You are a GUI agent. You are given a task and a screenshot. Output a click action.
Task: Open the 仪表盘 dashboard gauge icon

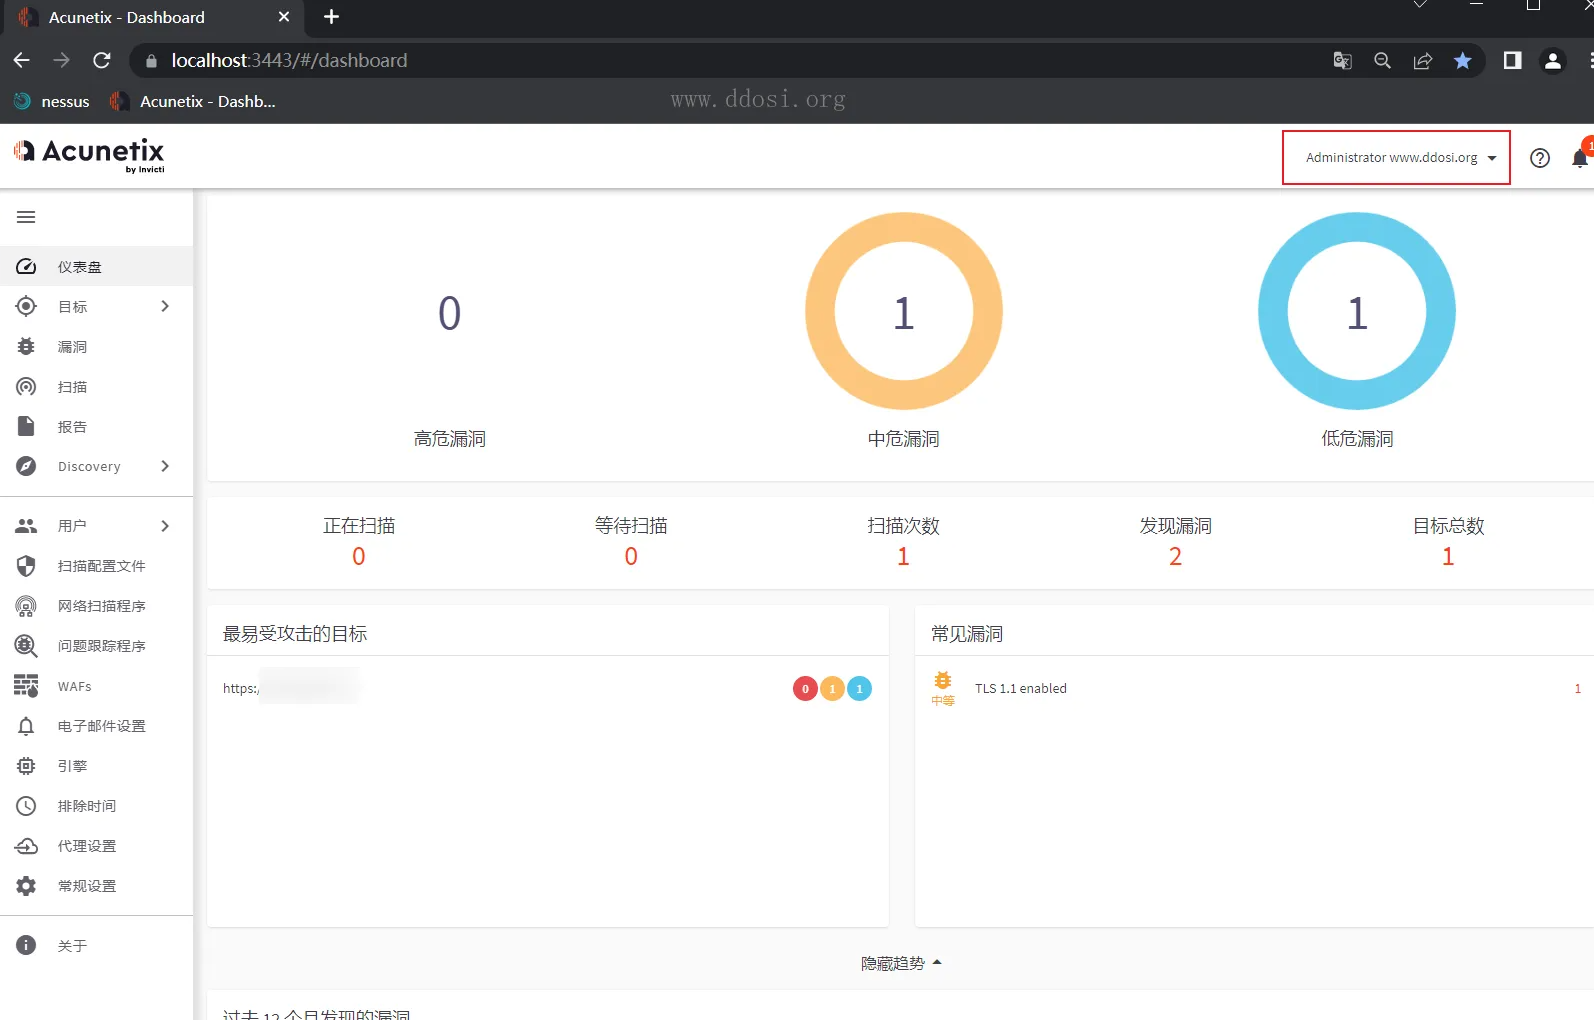point(26,267)
